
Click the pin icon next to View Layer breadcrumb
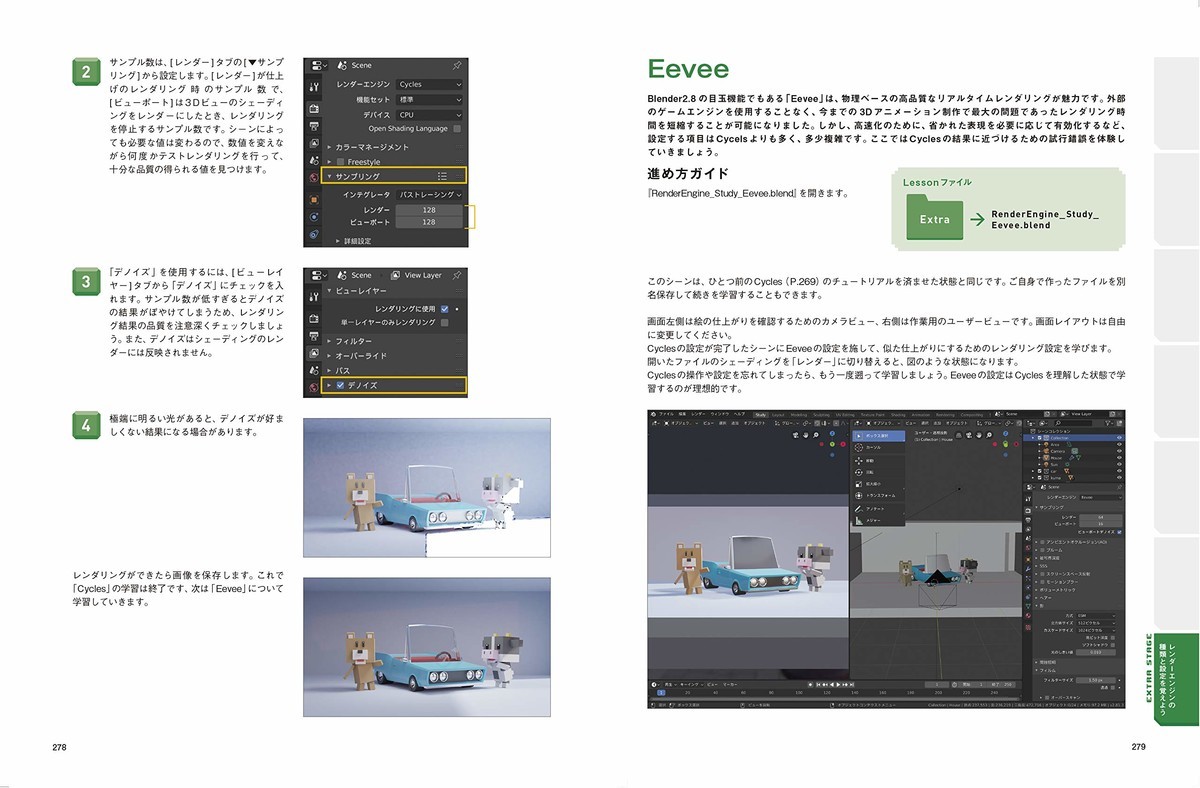coord(457,276)
